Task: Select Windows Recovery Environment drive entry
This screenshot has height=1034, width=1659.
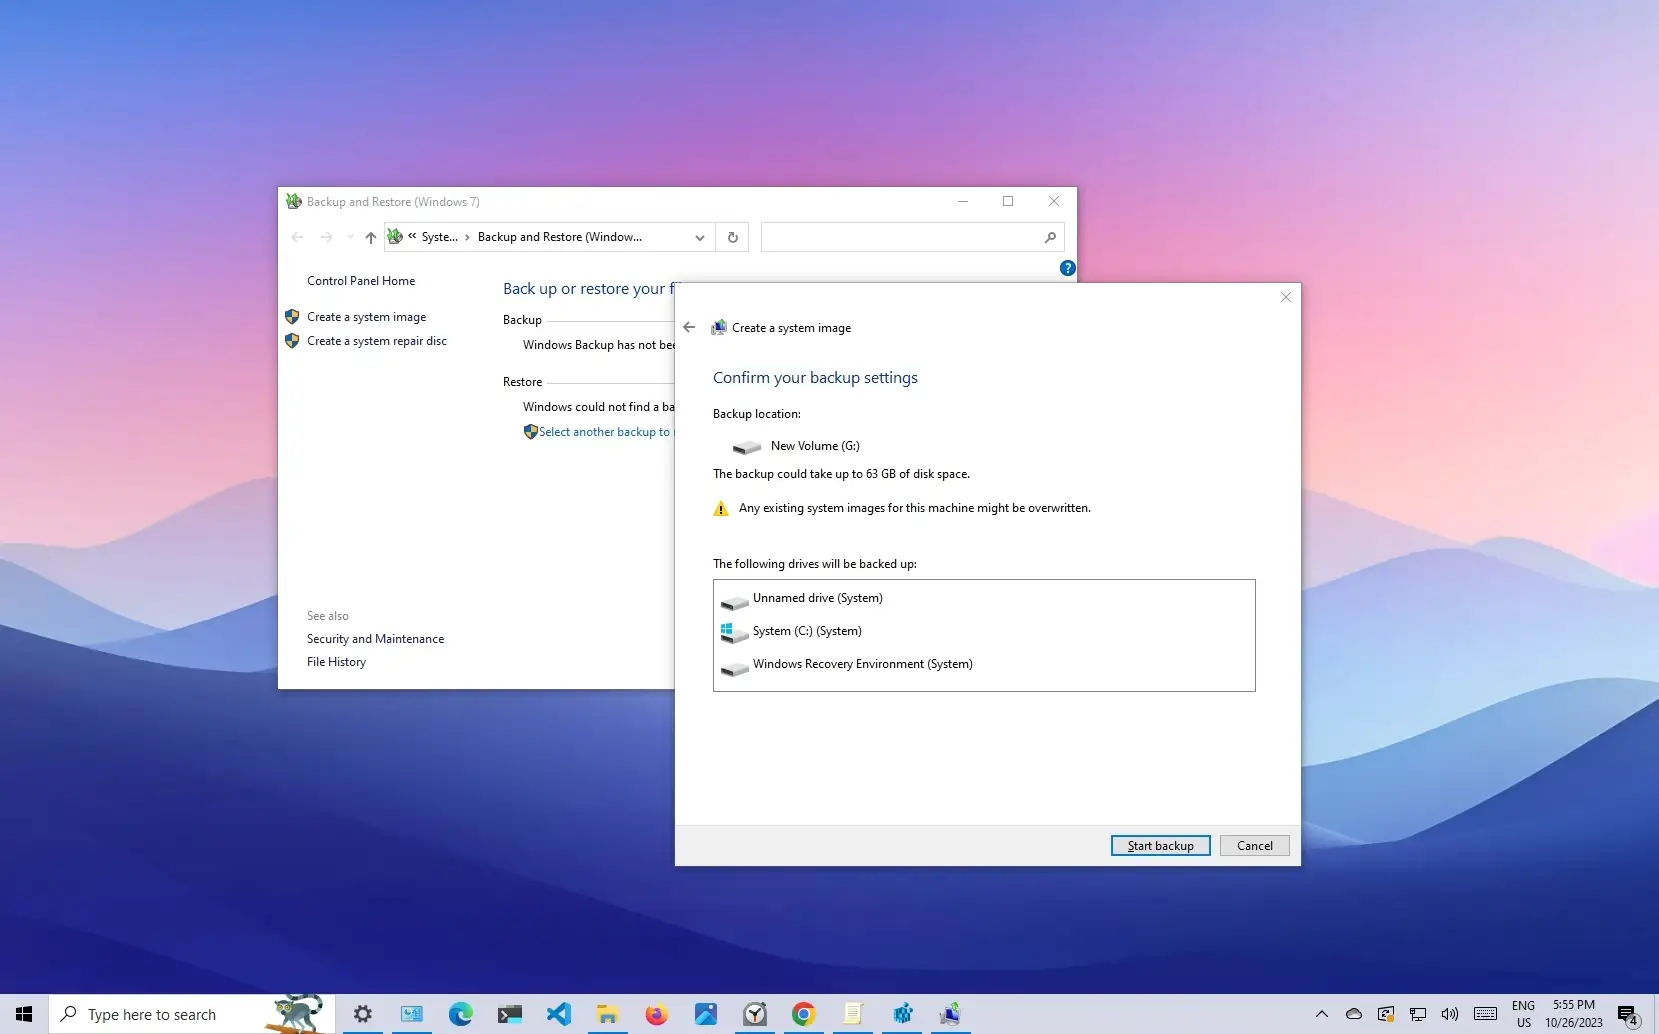Action: point(862,664)
